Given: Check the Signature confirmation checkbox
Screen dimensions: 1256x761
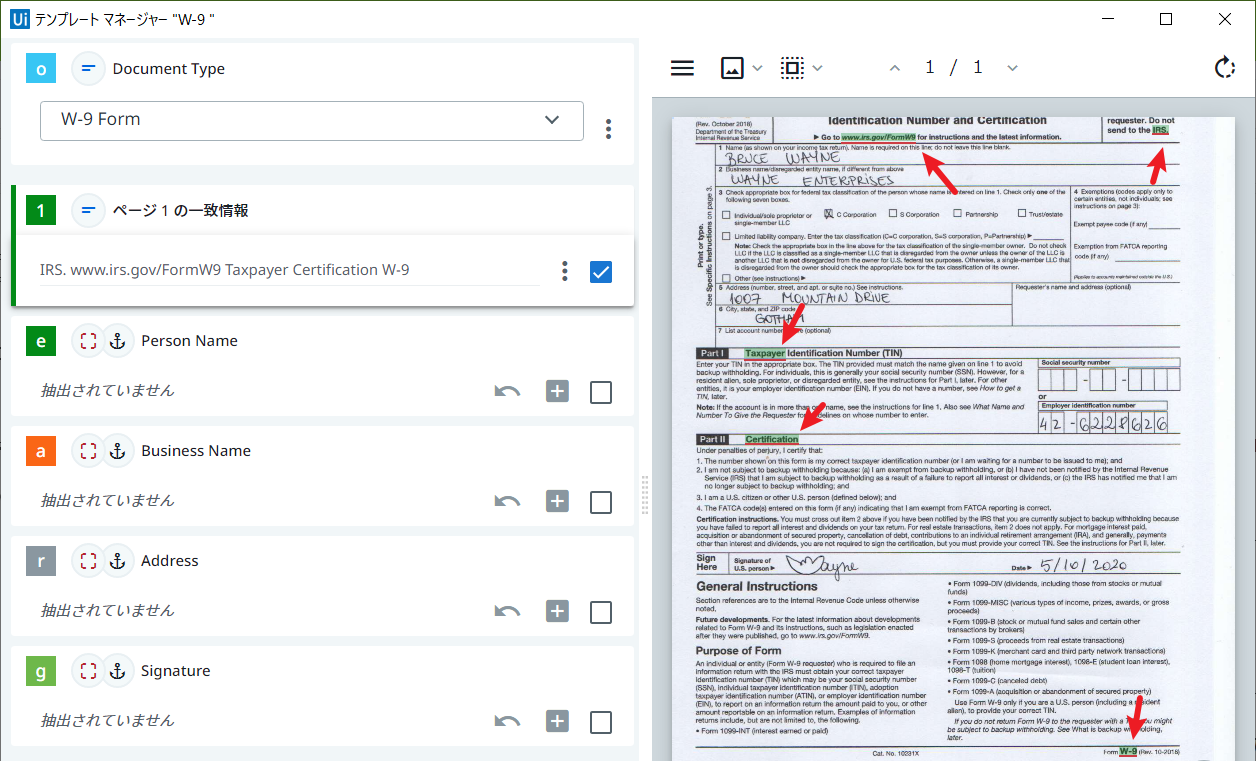Looking at the screenshot, I should tap(600, 720).
